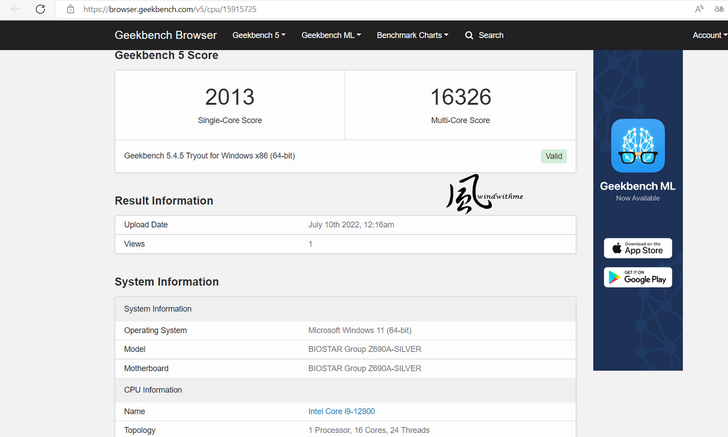
Task: Click the green Valid badge
Action: 554,156
